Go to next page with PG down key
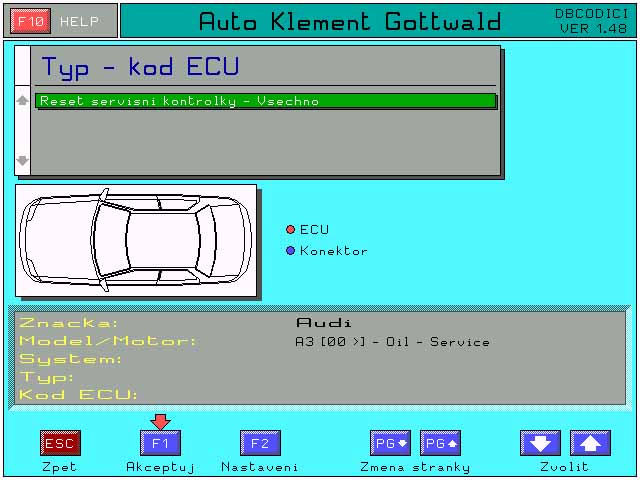Screen dimensions: 640x480 click(390, 443)
